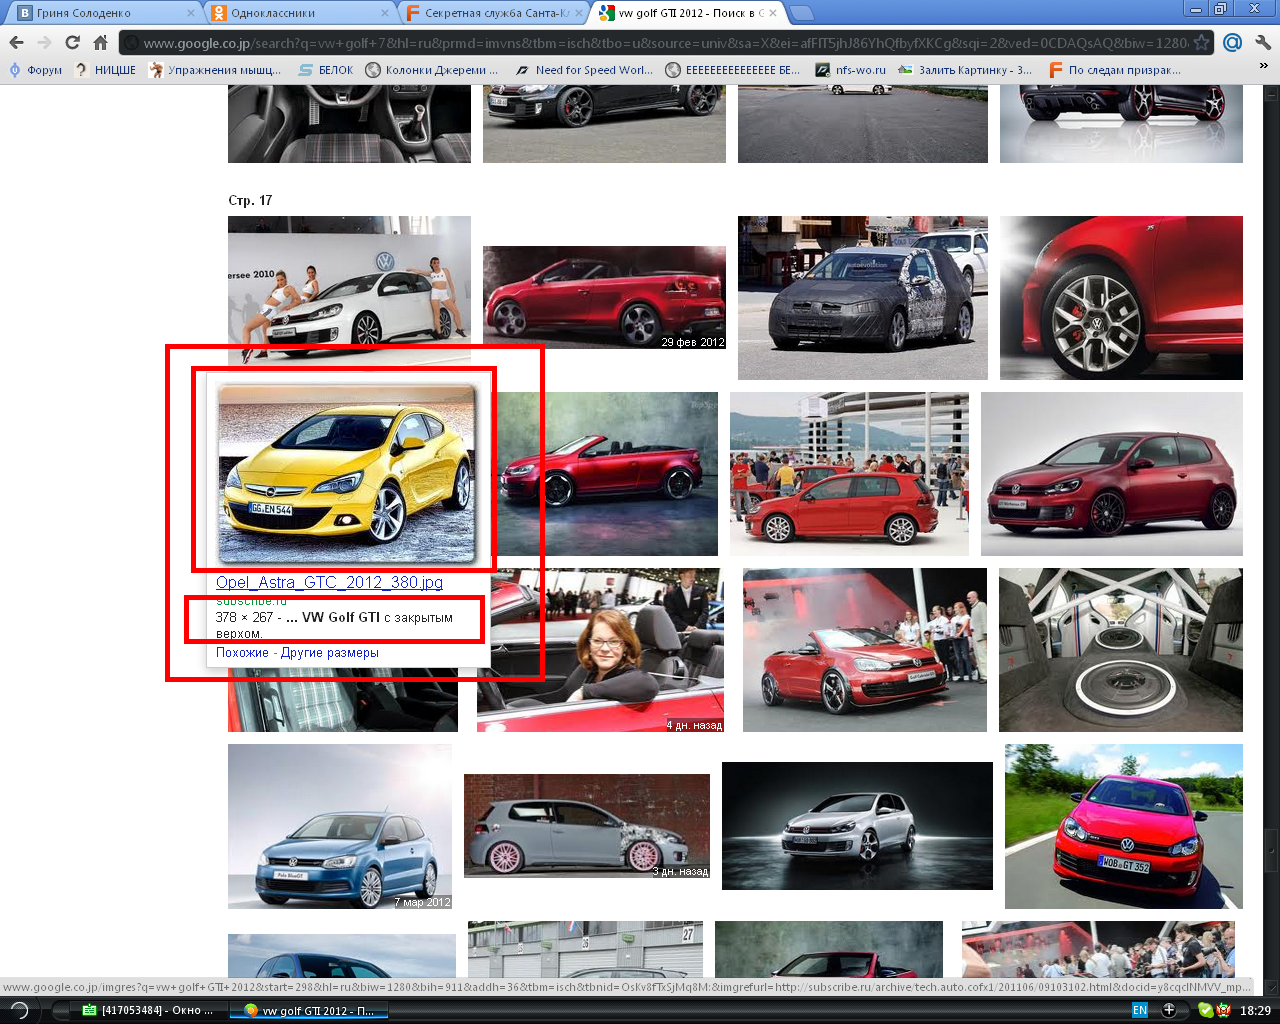Screen dimensions: 1280x1024
Task: Open the БЕЛОК bookmark
Action: tap(326, 70)
